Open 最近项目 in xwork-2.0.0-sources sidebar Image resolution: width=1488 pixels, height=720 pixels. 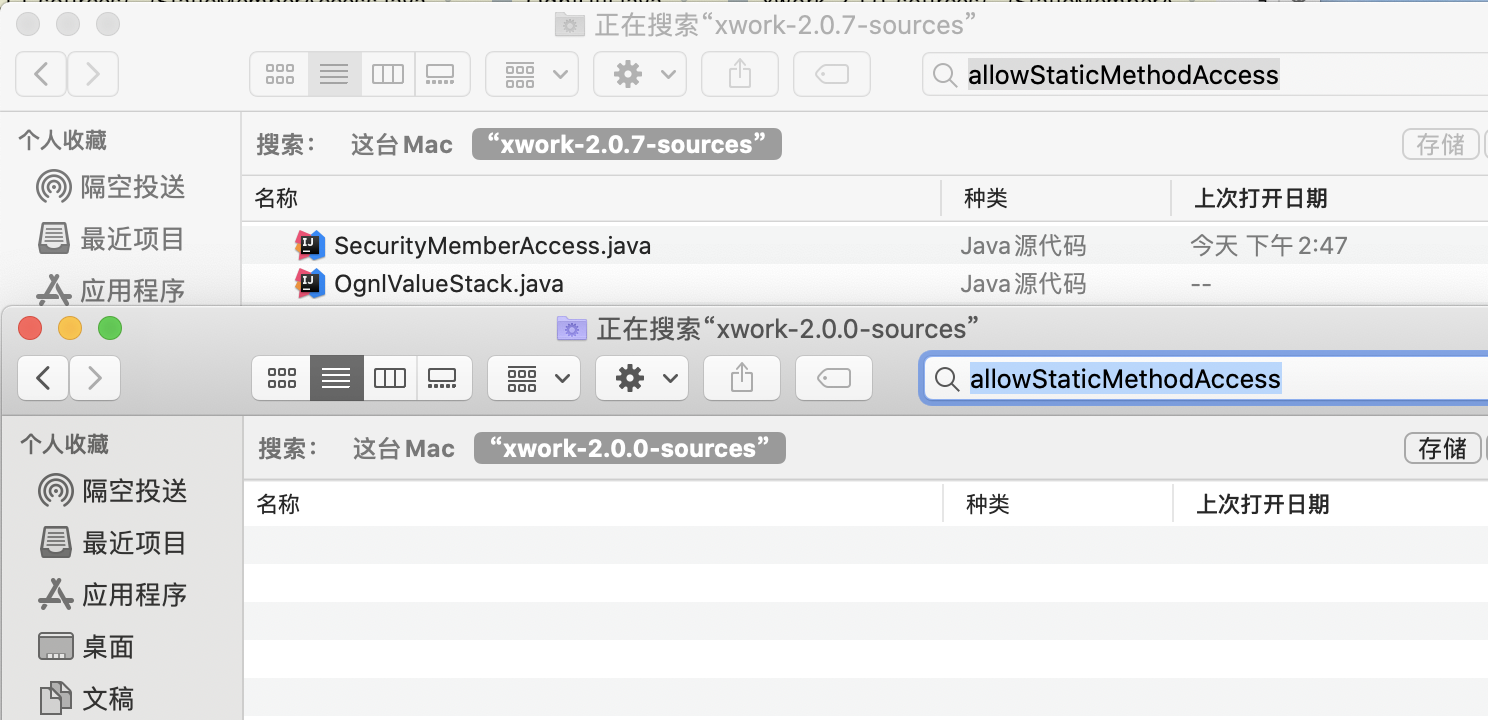[x=112, y=543]
